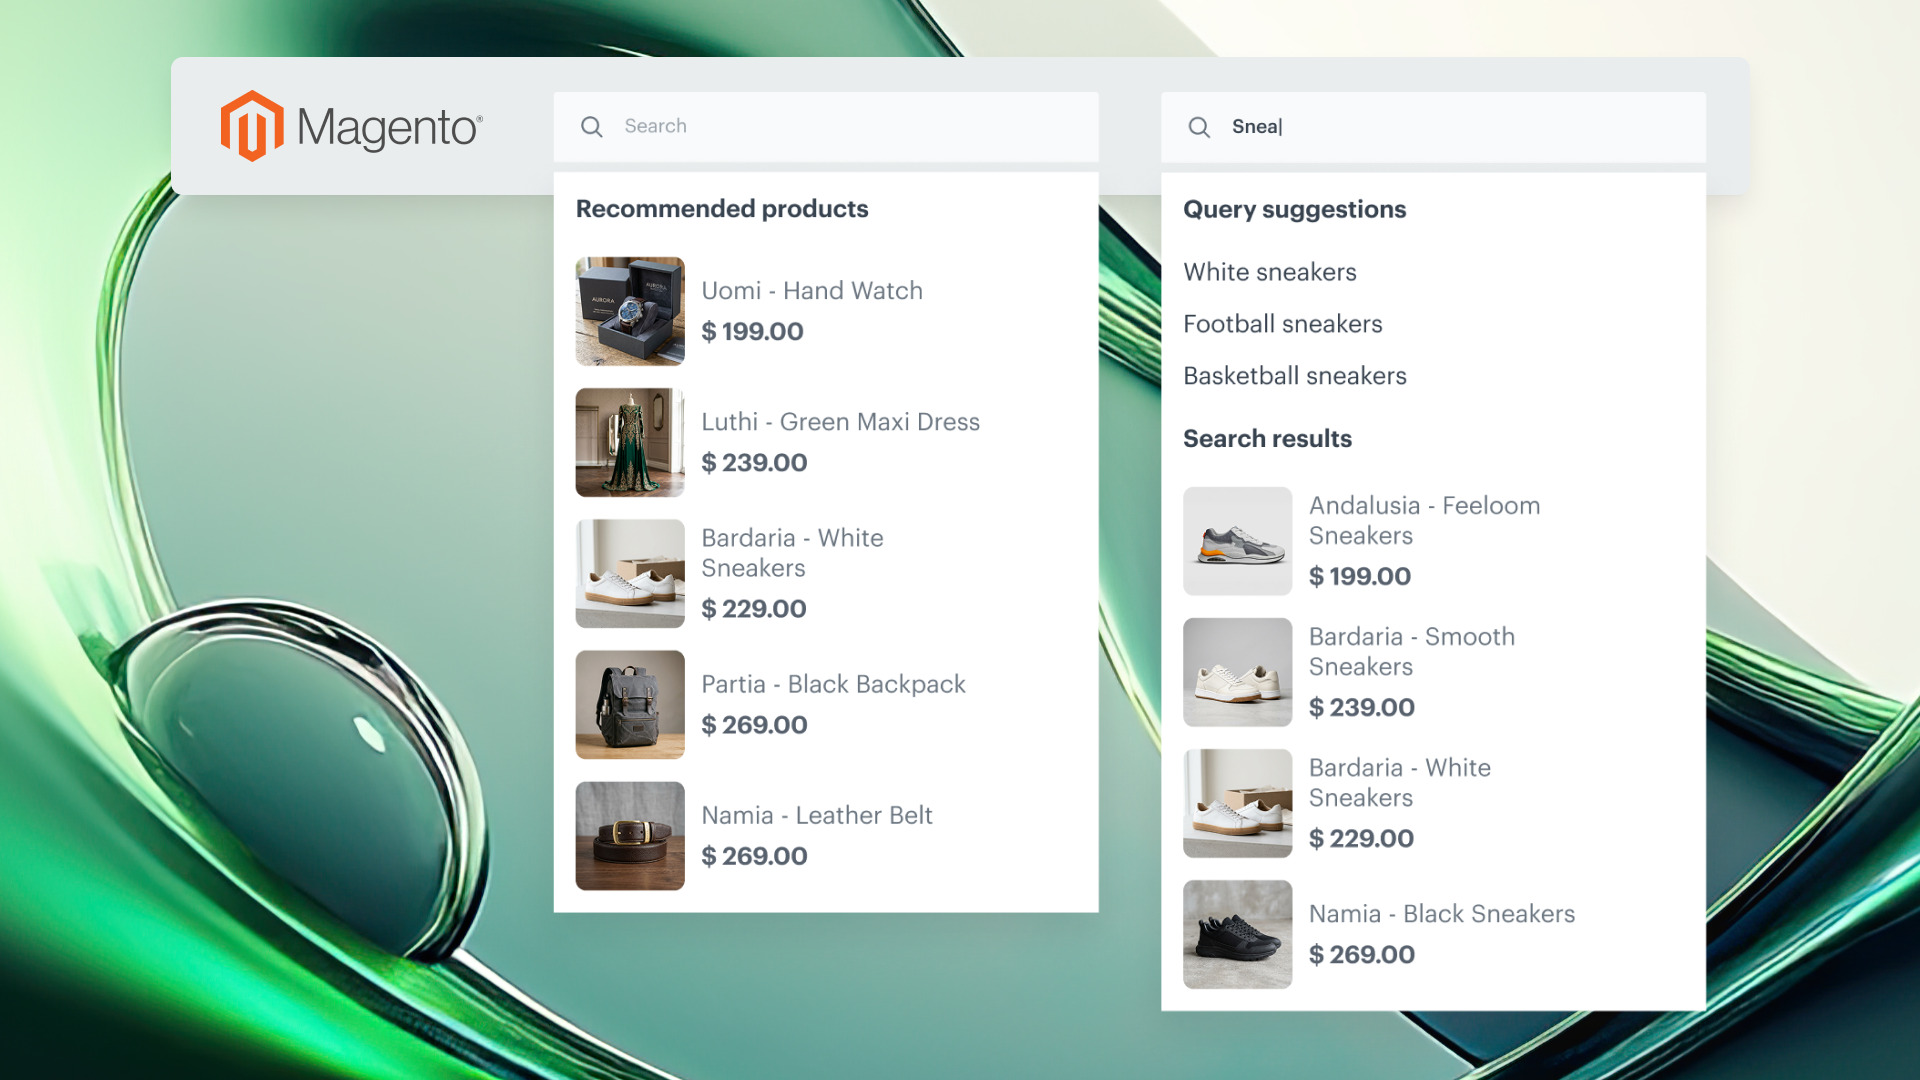Click the magnifier icon beside 'Snea' query
The height and width of the screenshot is (1080, 1920).
[x=1199, y=127]
